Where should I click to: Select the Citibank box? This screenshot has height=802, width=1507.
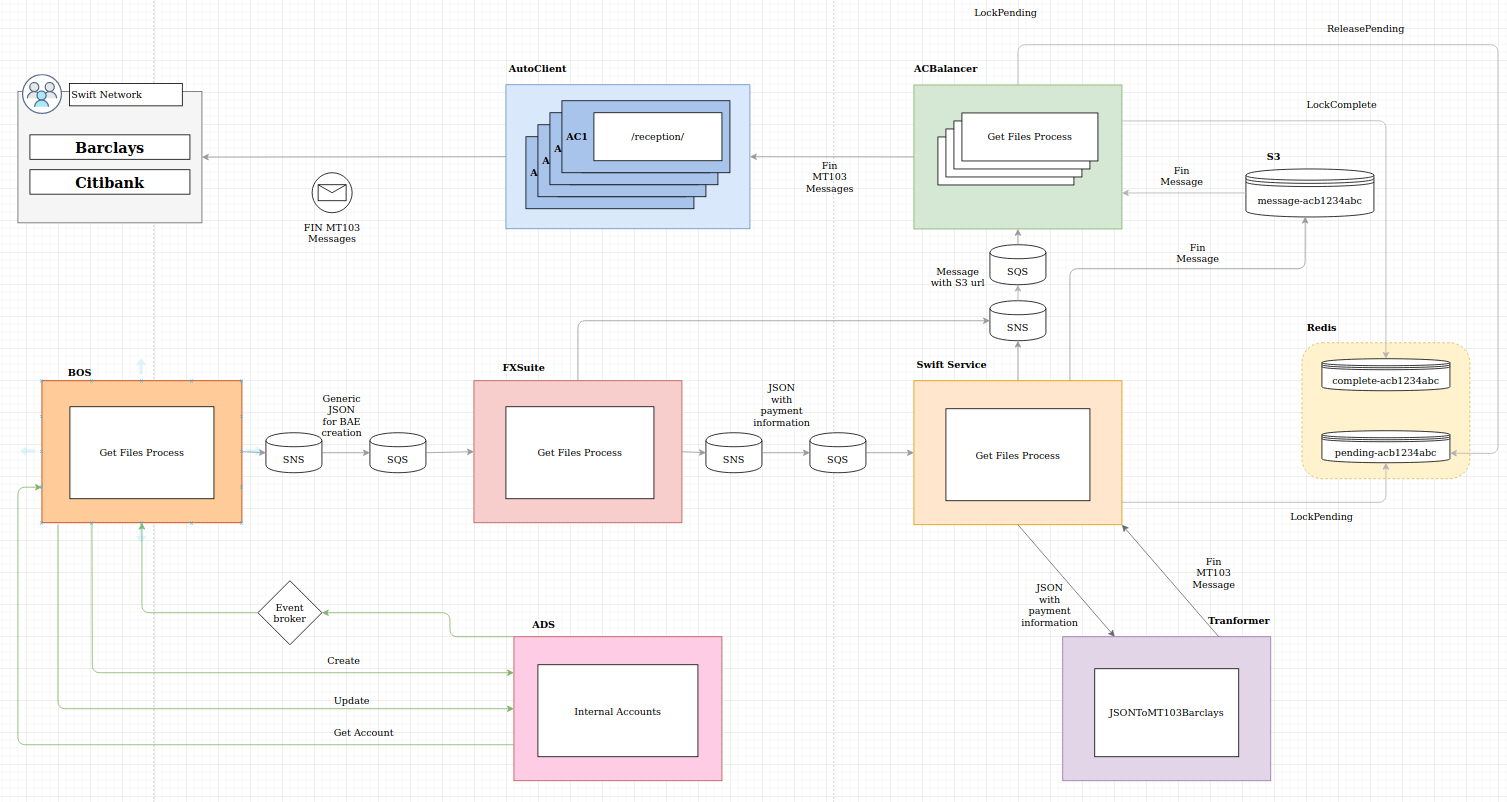[110, 182]
